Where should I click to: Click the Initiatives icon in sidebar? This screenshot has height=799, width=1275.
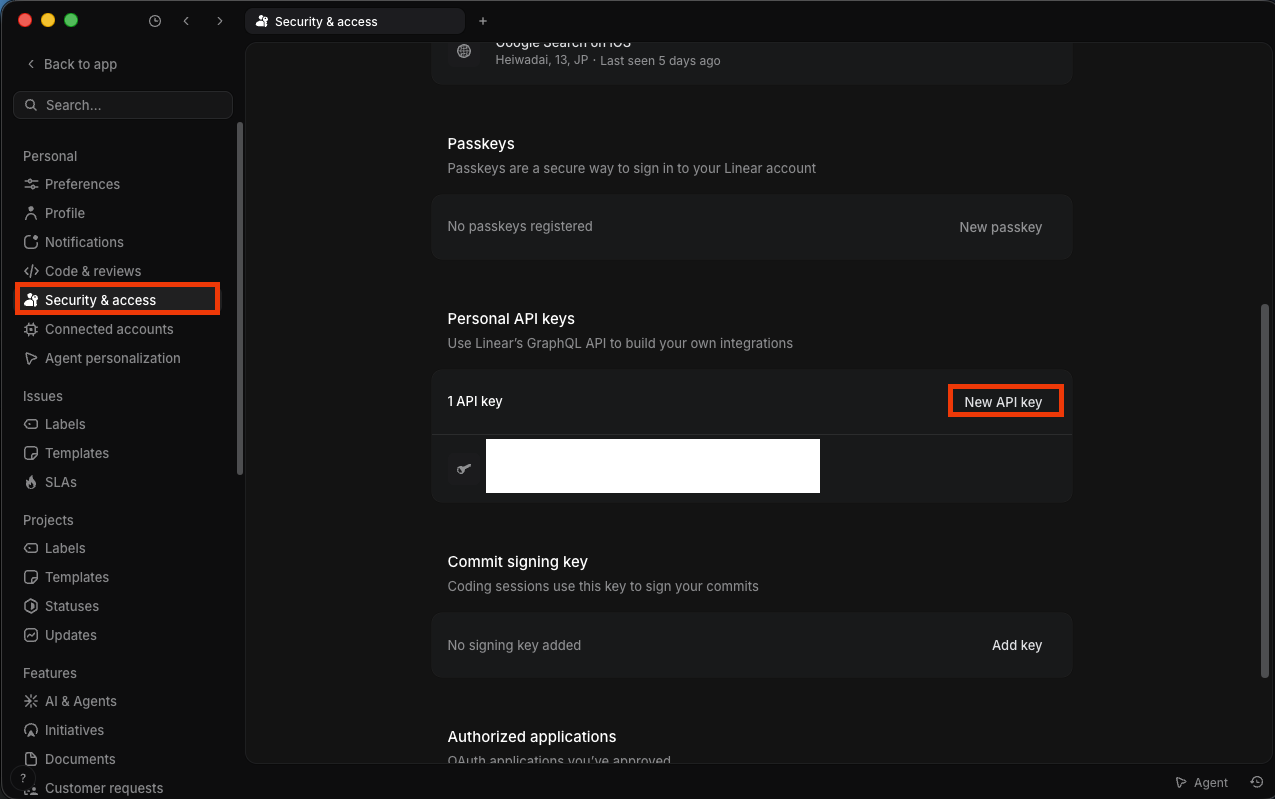click(x=31, y=730)
